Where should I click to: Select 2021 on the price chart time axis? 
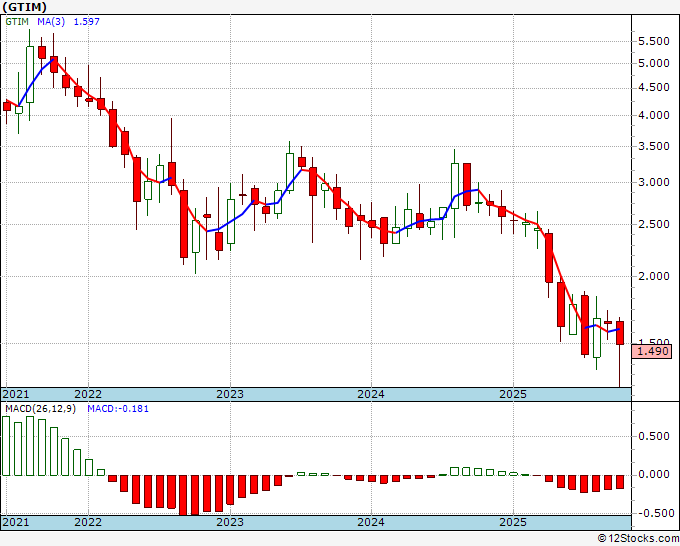16,394
